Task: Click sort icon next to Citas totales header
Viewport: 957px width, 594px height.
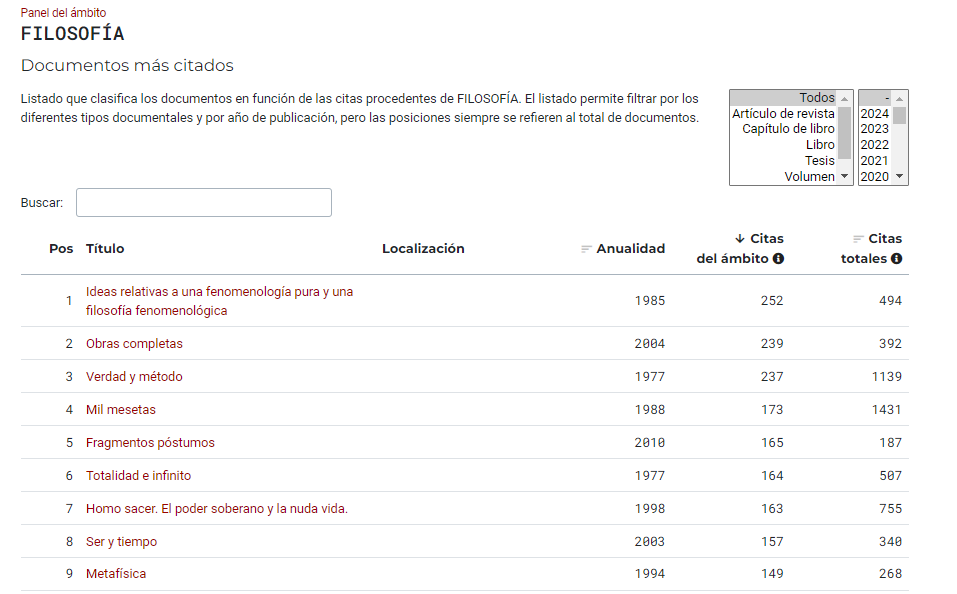Action: pyautogui.click(x=858, y=239)
